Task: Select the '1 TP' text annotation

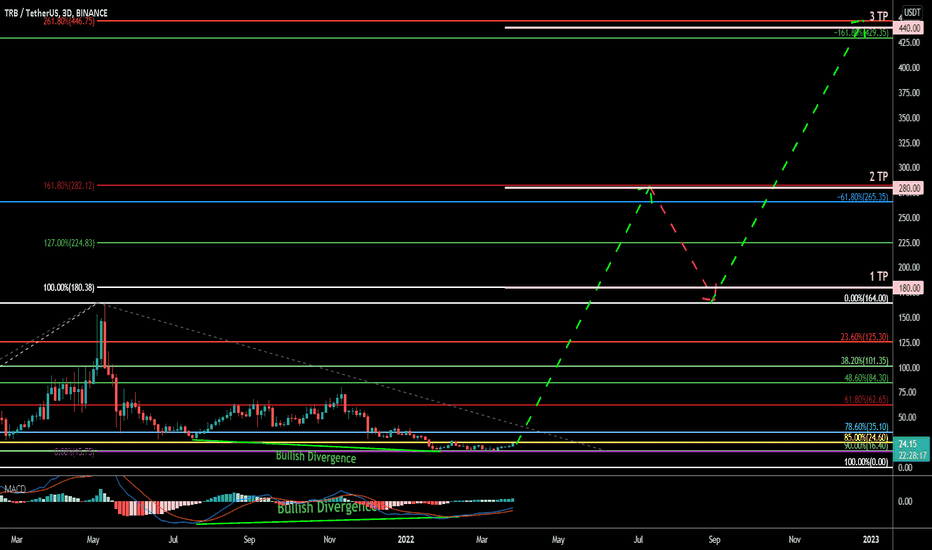Action: click(x=879, y=276)
